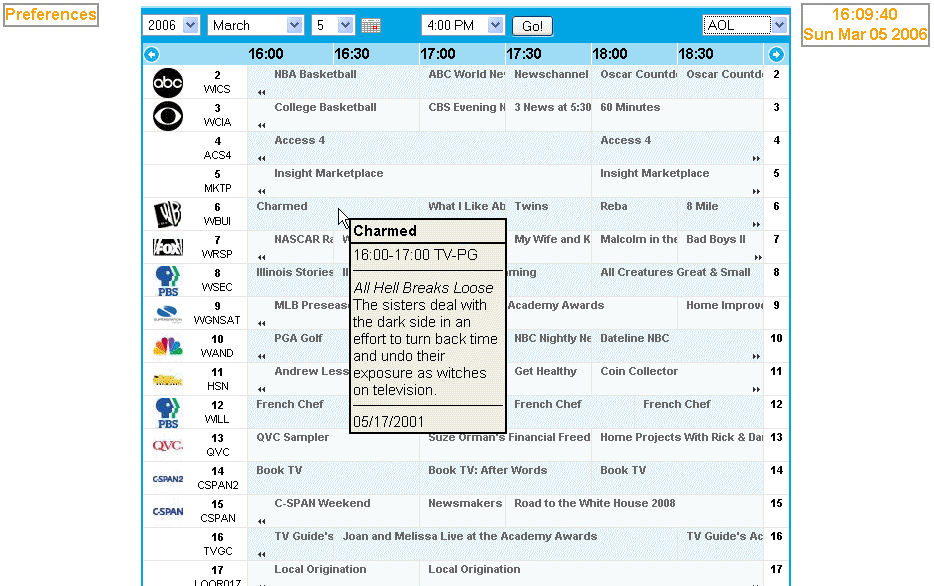Advance to later time slots with the right arrow
934x586 pixels.
pos(776,54)
